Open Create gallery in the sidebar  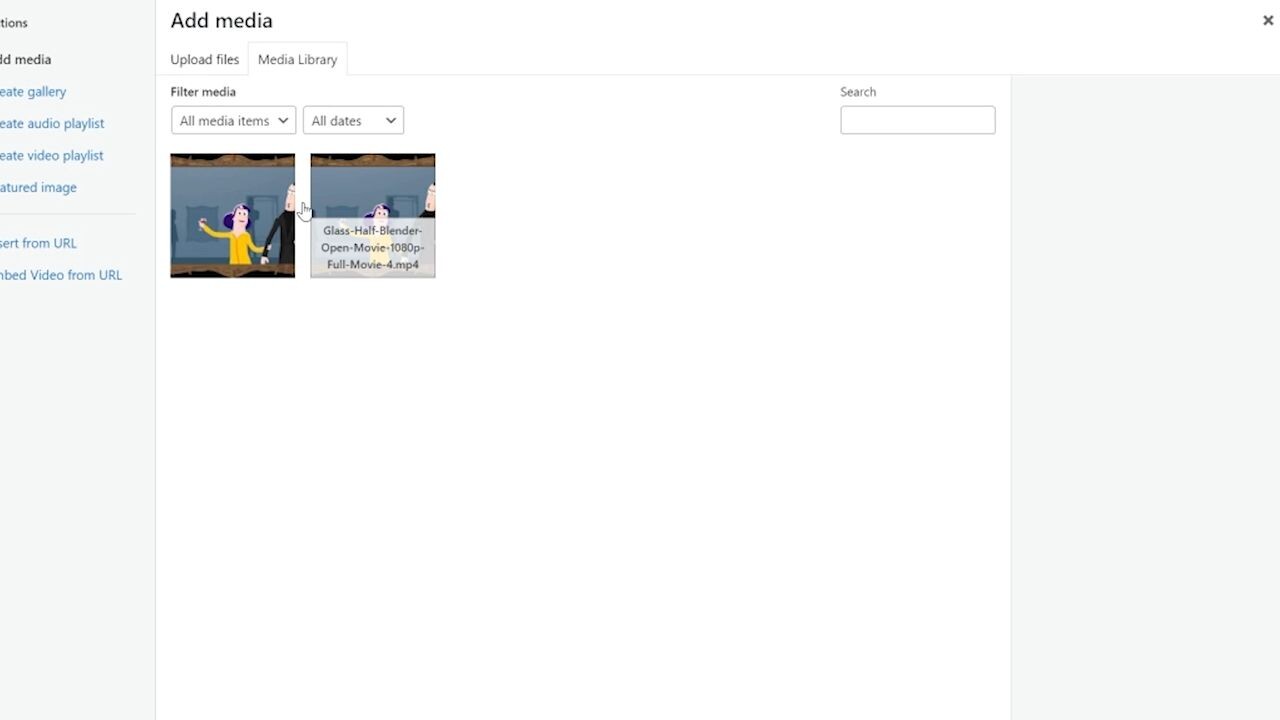point(33,91)
